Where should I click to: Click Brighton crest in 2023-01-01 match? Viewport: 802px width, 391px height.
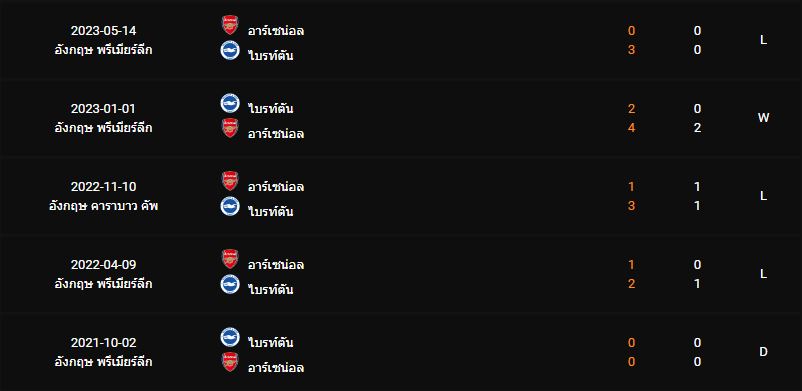[230, 103]
